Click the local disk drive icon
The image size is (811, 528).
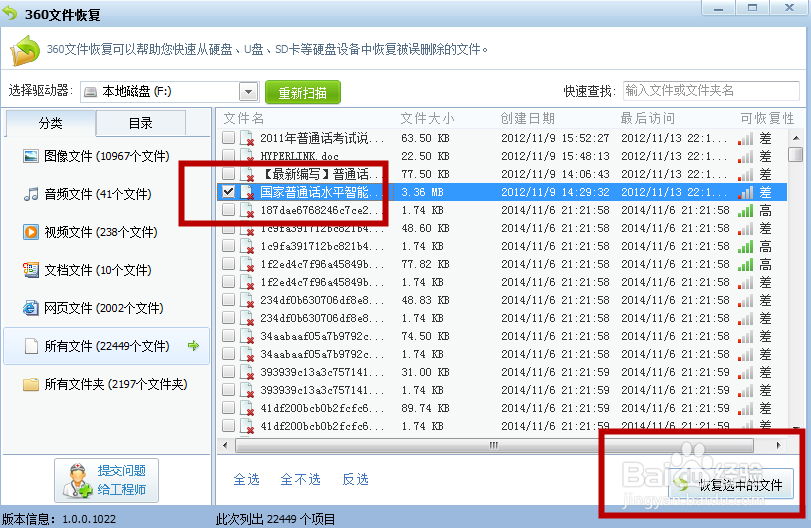point(91,92)
